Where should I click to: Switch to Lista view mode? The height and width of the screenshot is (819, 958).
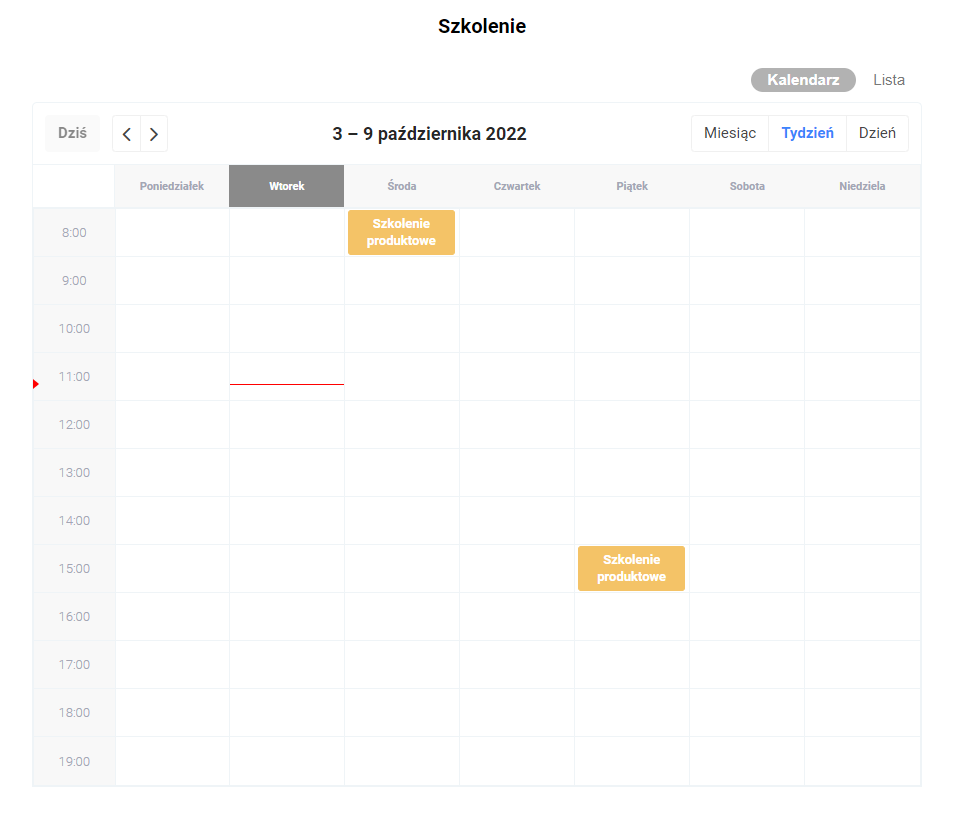[x=889, y=80]
